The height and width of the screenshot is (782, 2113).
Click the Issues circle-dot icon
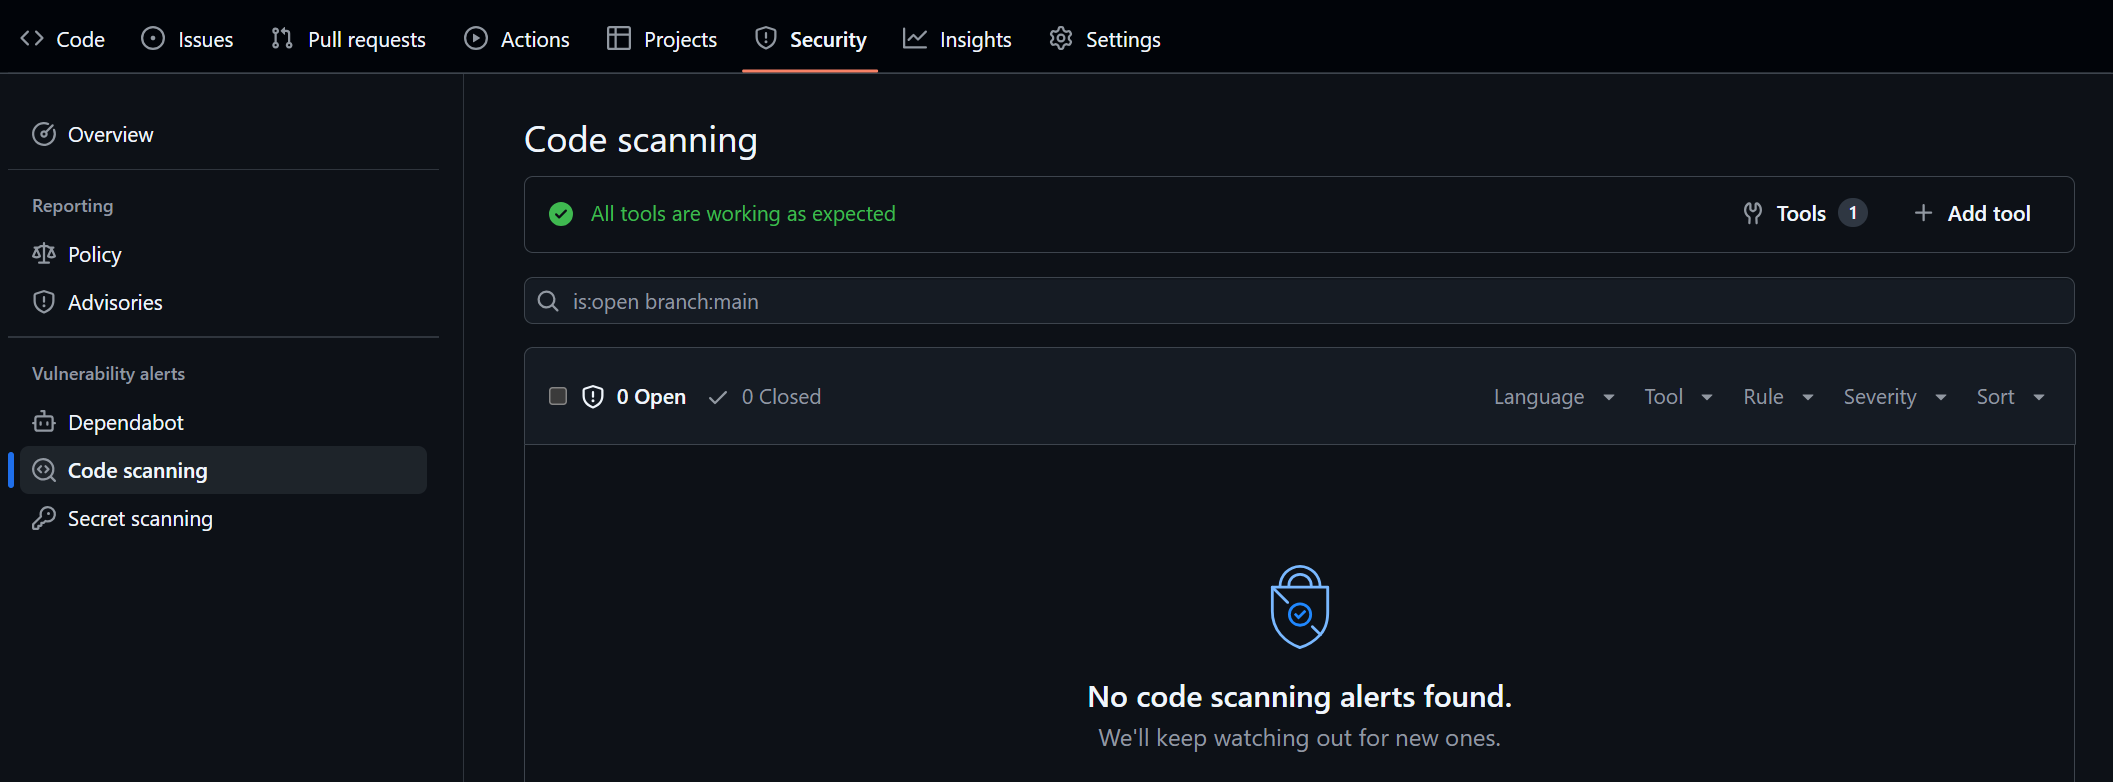coord(153,39)
